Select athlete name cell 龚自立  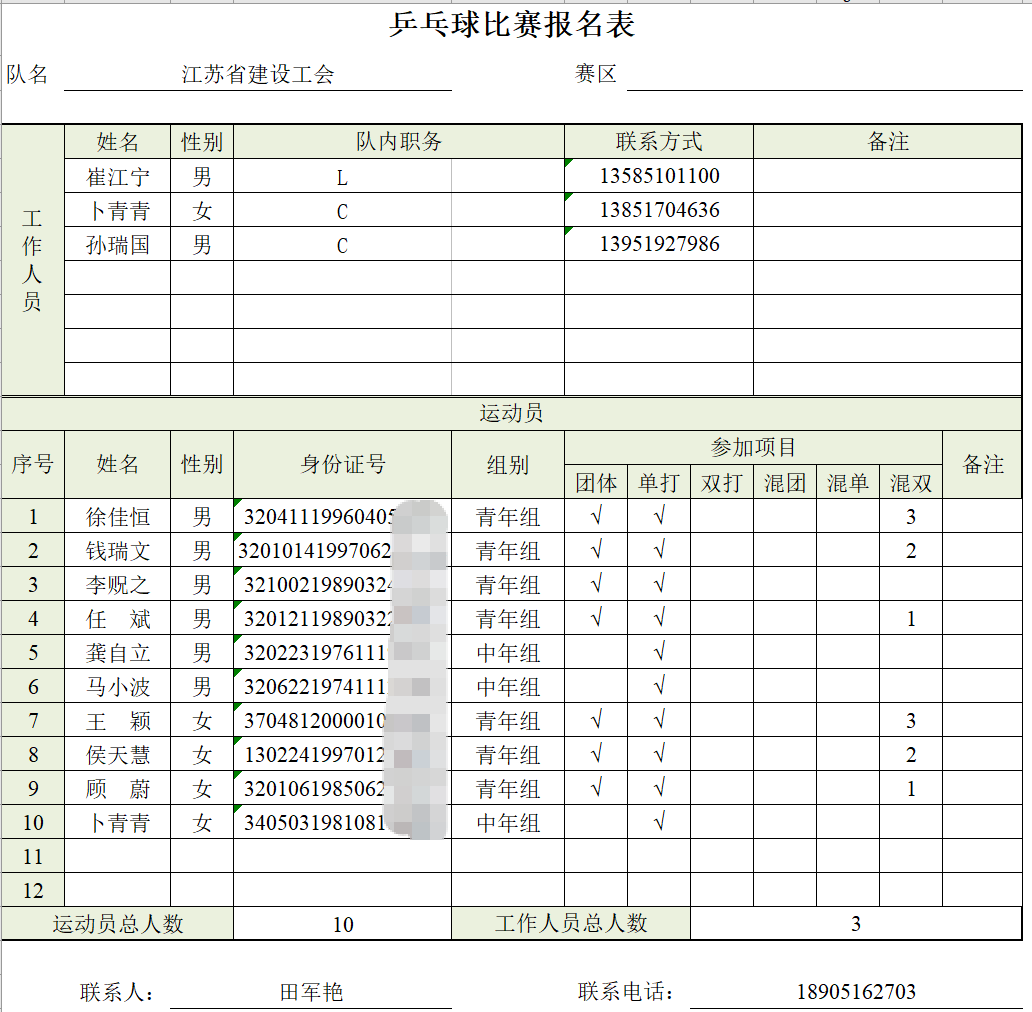[x=118, y=652]
